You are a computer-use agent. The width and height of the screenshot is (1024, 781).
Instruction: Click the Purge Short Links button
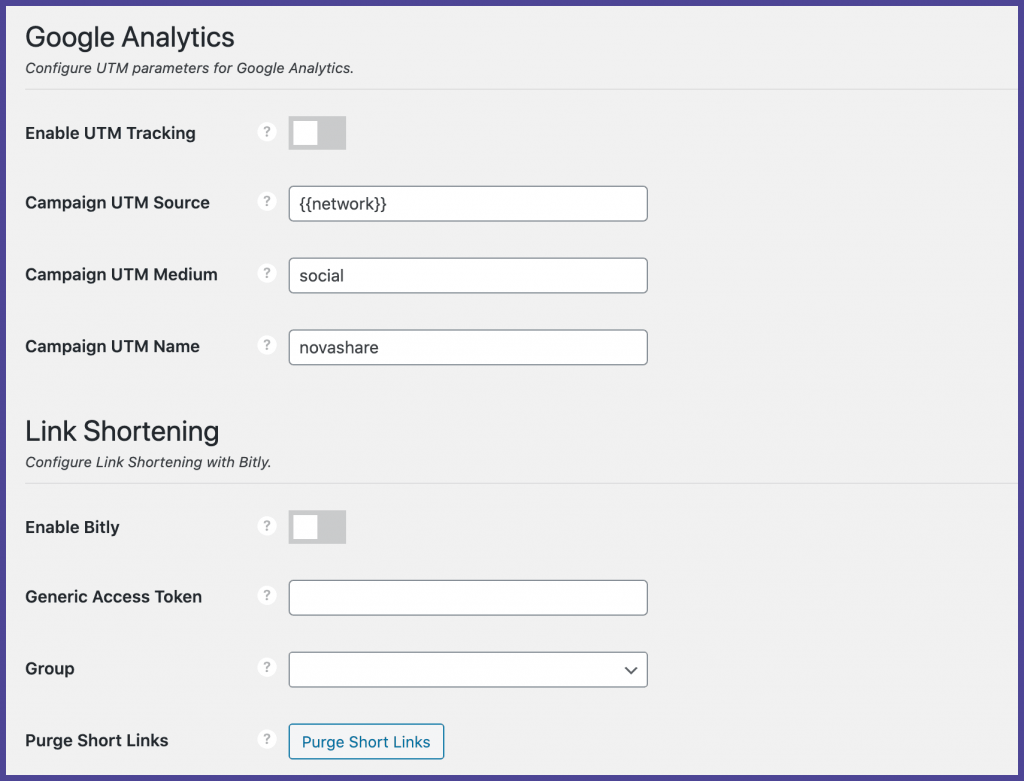(366, 742)
